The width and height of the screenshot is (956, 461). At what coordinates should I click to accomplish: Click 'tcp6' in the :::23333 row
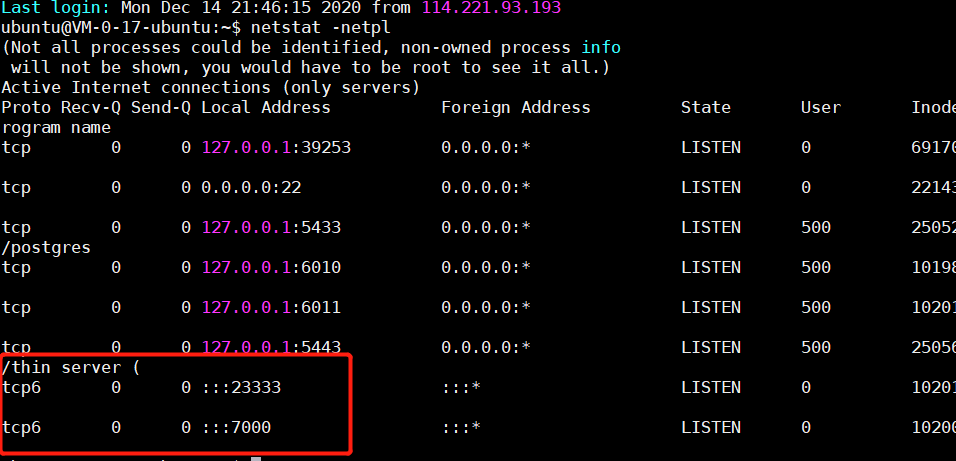pyautogui.click(x=21, y=387)
